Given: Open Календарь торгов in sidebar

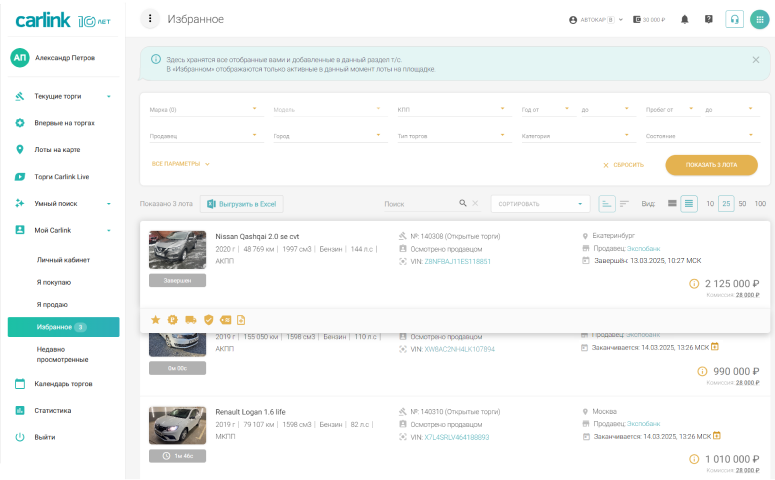Looking at the screenshot, I should (66, 383).
